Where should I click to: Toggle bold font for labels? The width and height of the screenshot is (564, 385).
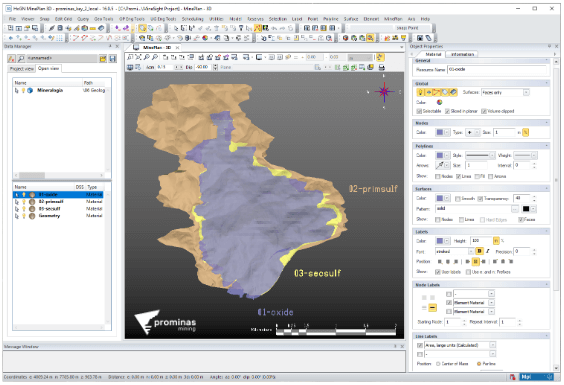pos(479,251)
